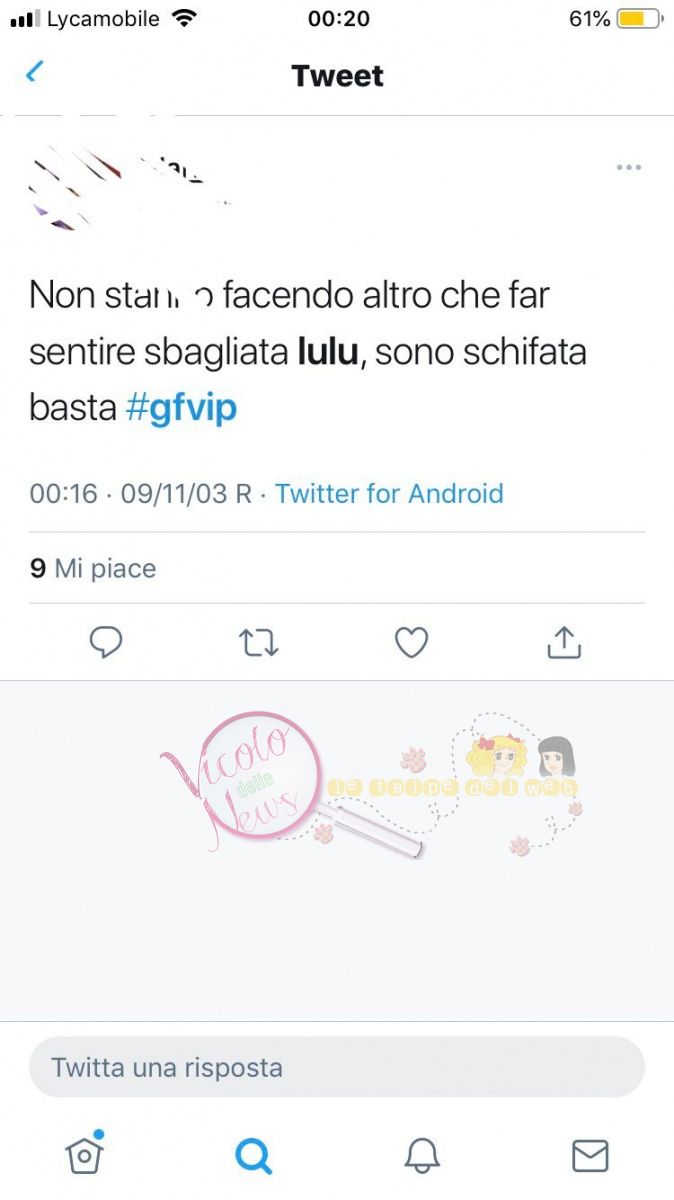674x1200 pixels.
Task: Open the #gfvip hashtag
Action: click(x=182, y=408)
